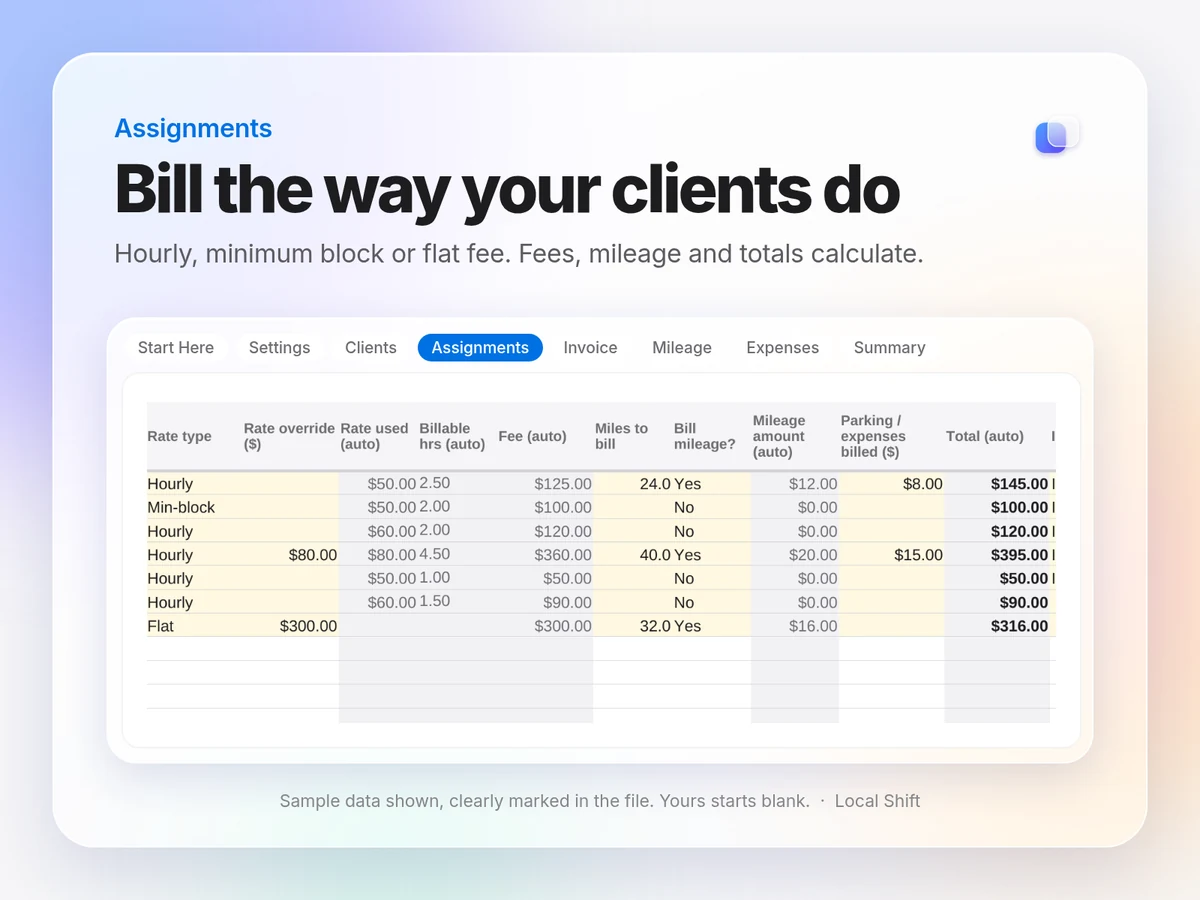The image size is (1200, 900).
Task: Click the 1.50 billable hours cell
Action: (456, 602)
